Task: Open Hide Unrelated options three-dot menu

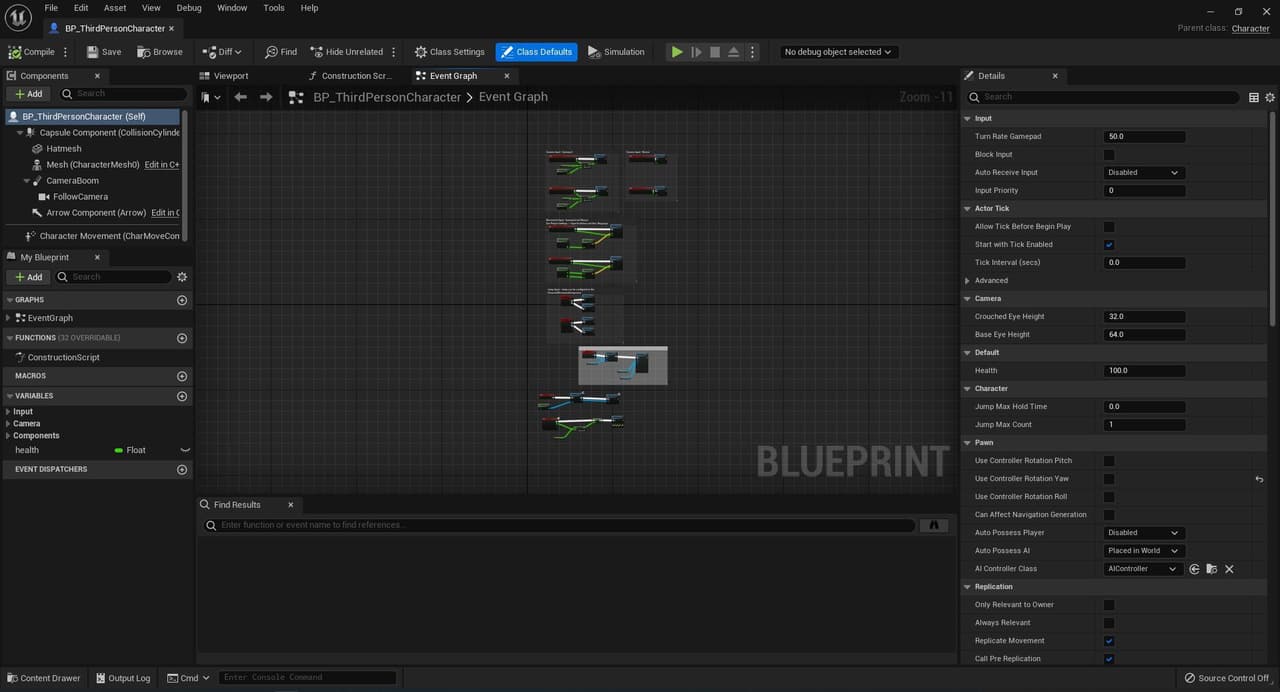Action: pyautogui.click(x=393, y=52)
